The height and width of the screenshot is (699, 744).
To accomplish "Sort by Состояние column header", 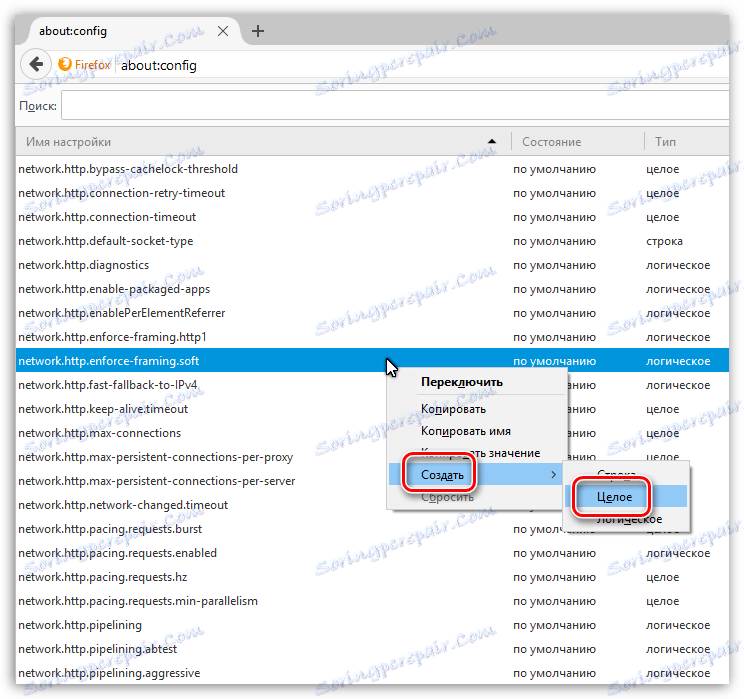I will 577,142.
